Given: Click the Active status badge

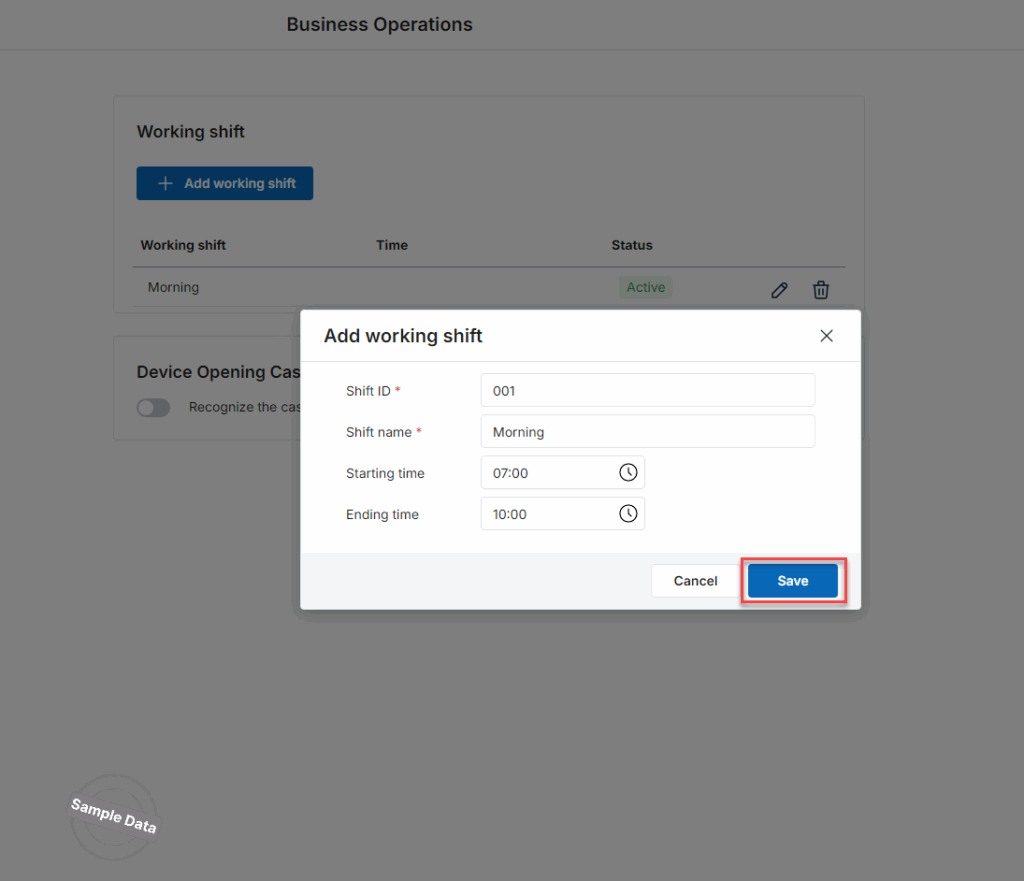Looking at the screenshot, I should [645, 288].
